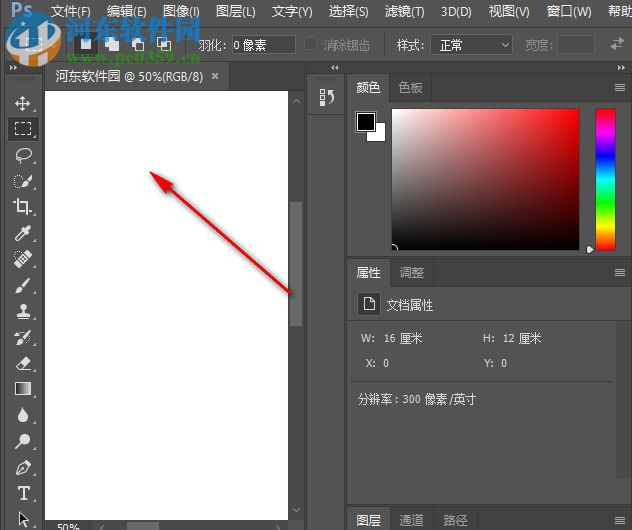
Task: Select the Blur tool
Action: (23, 415)
